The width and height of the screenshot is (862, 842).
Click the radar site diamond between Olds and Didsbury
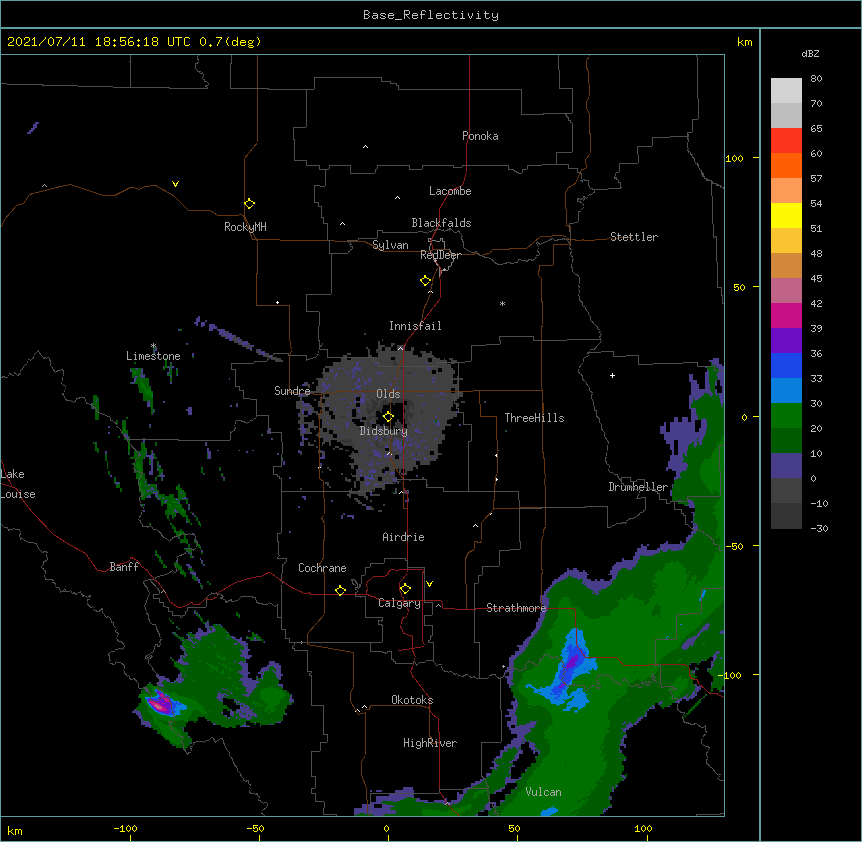click(388, 416)
